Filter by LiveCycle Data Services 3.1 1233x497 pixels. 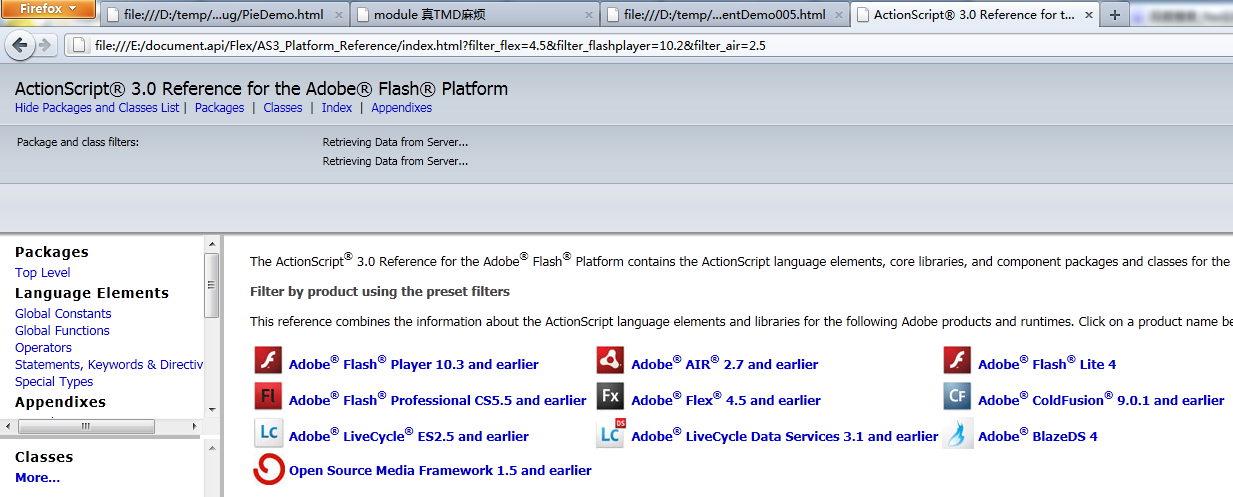coord(785,436)
